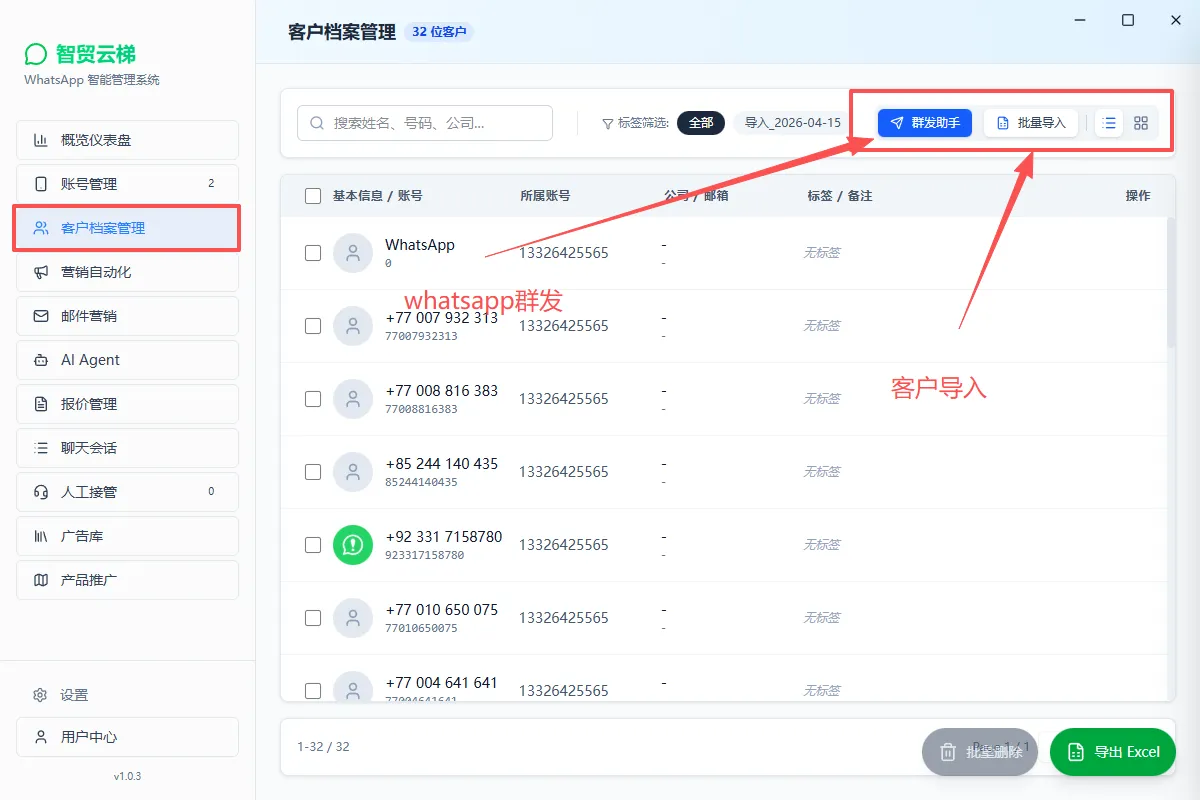Image resolution: width=1200 pixels, height=800 pixels.
Task: Click the 无标签 cell for +92 331 7158780
Action: point(822,545)
